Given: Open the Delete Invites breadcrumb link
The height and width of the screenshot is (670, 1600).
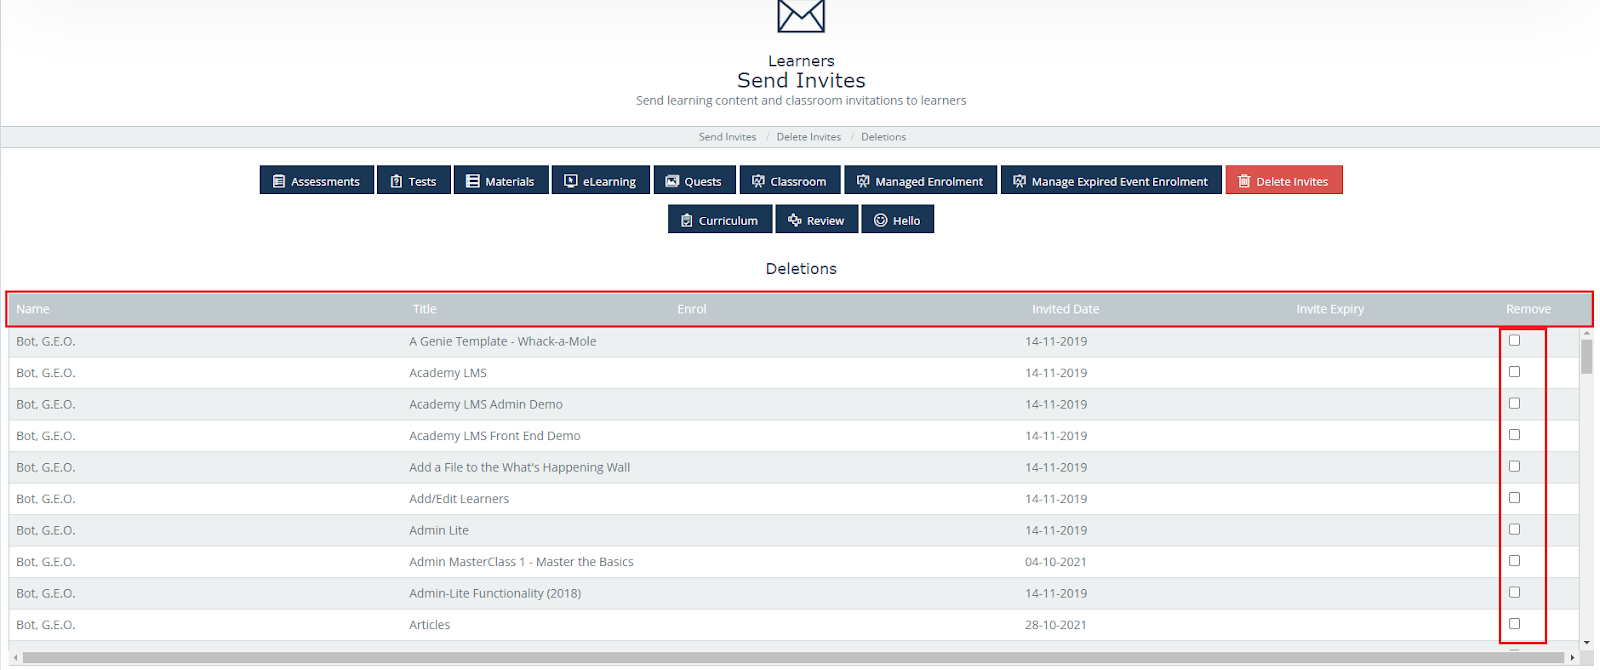Looking at the screenshot, I should [x=808, y=137].
